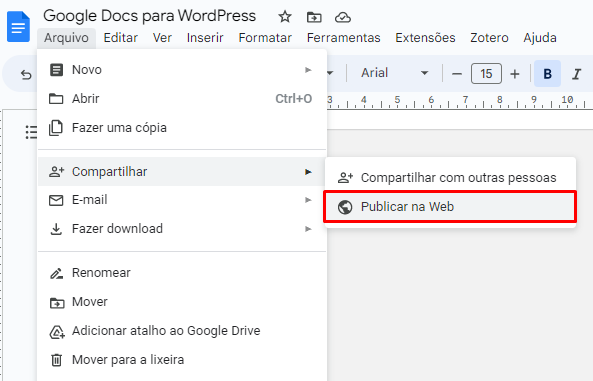Click the font size field showing 15

(486, 74)
